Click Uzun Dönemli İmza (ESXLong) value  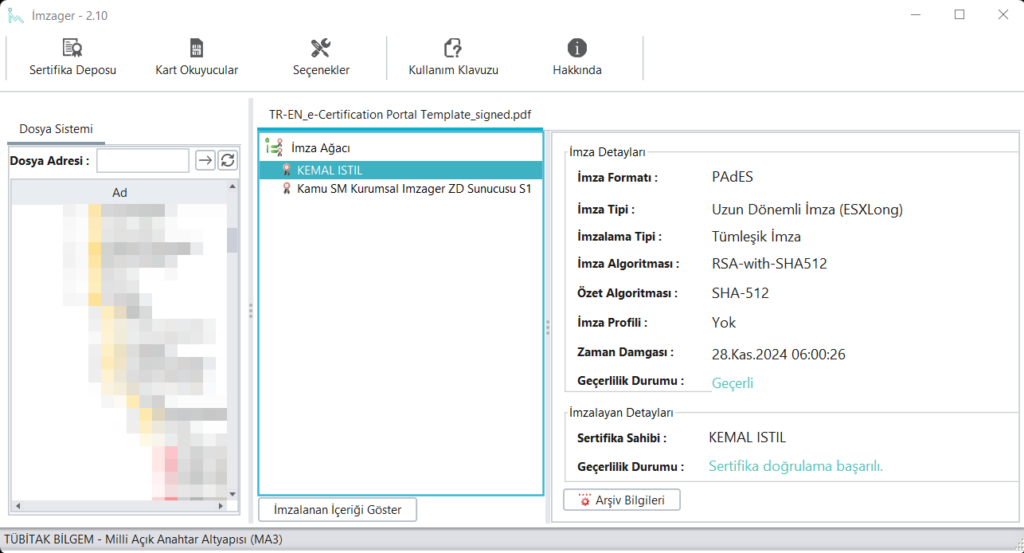pyautogui.click(x=807, y=210)
